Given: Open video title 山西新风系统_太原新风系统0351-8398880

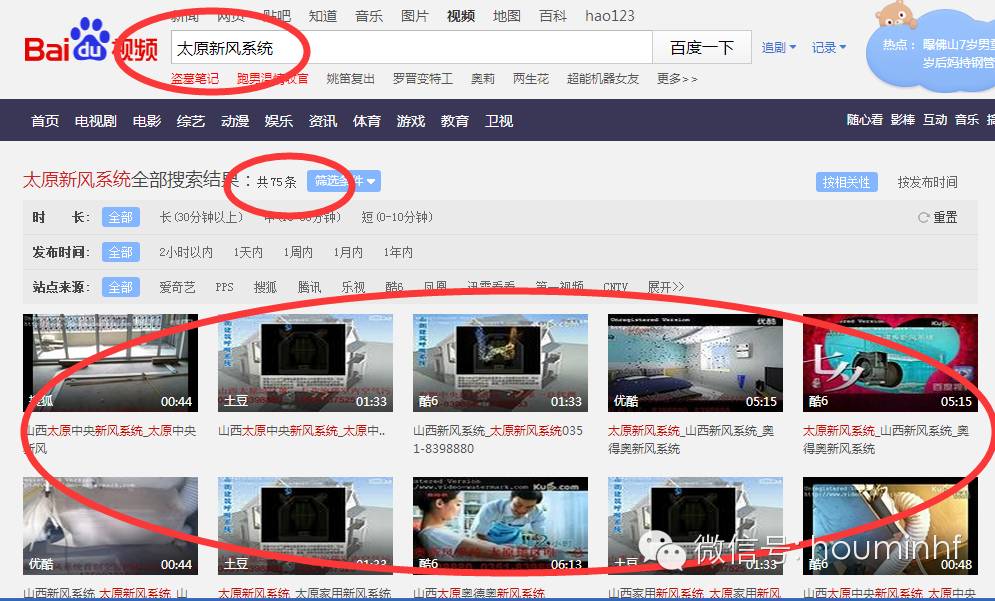Looking at the screenshot, I should pos(498,439).
